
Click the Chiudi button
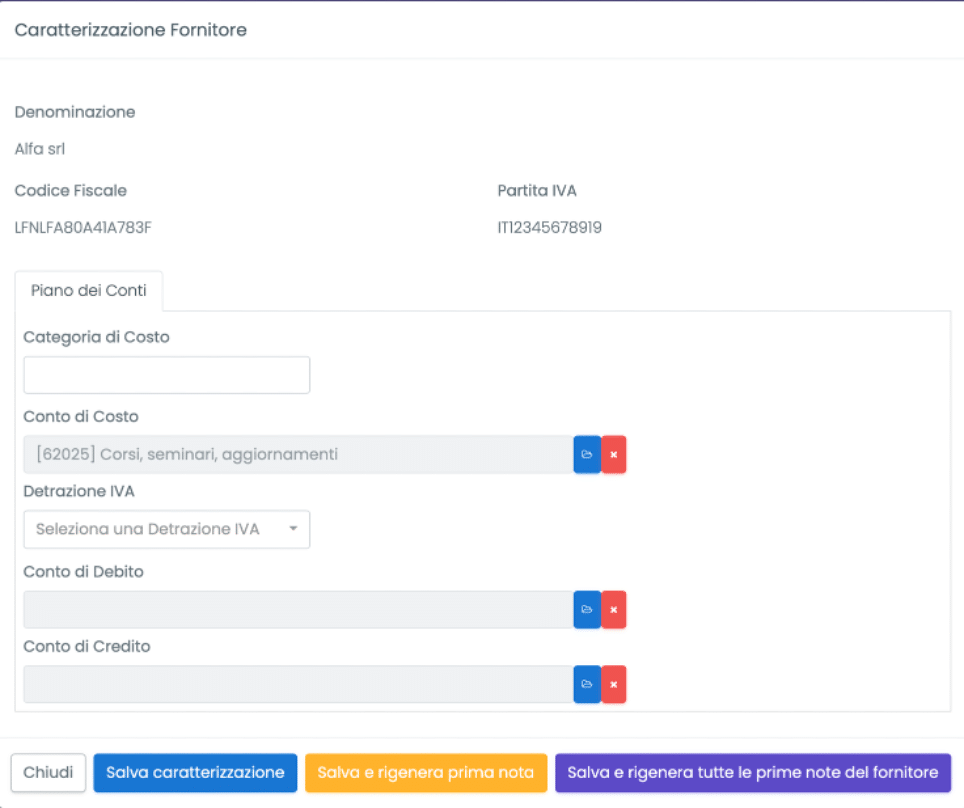click(x=48, y=772)
